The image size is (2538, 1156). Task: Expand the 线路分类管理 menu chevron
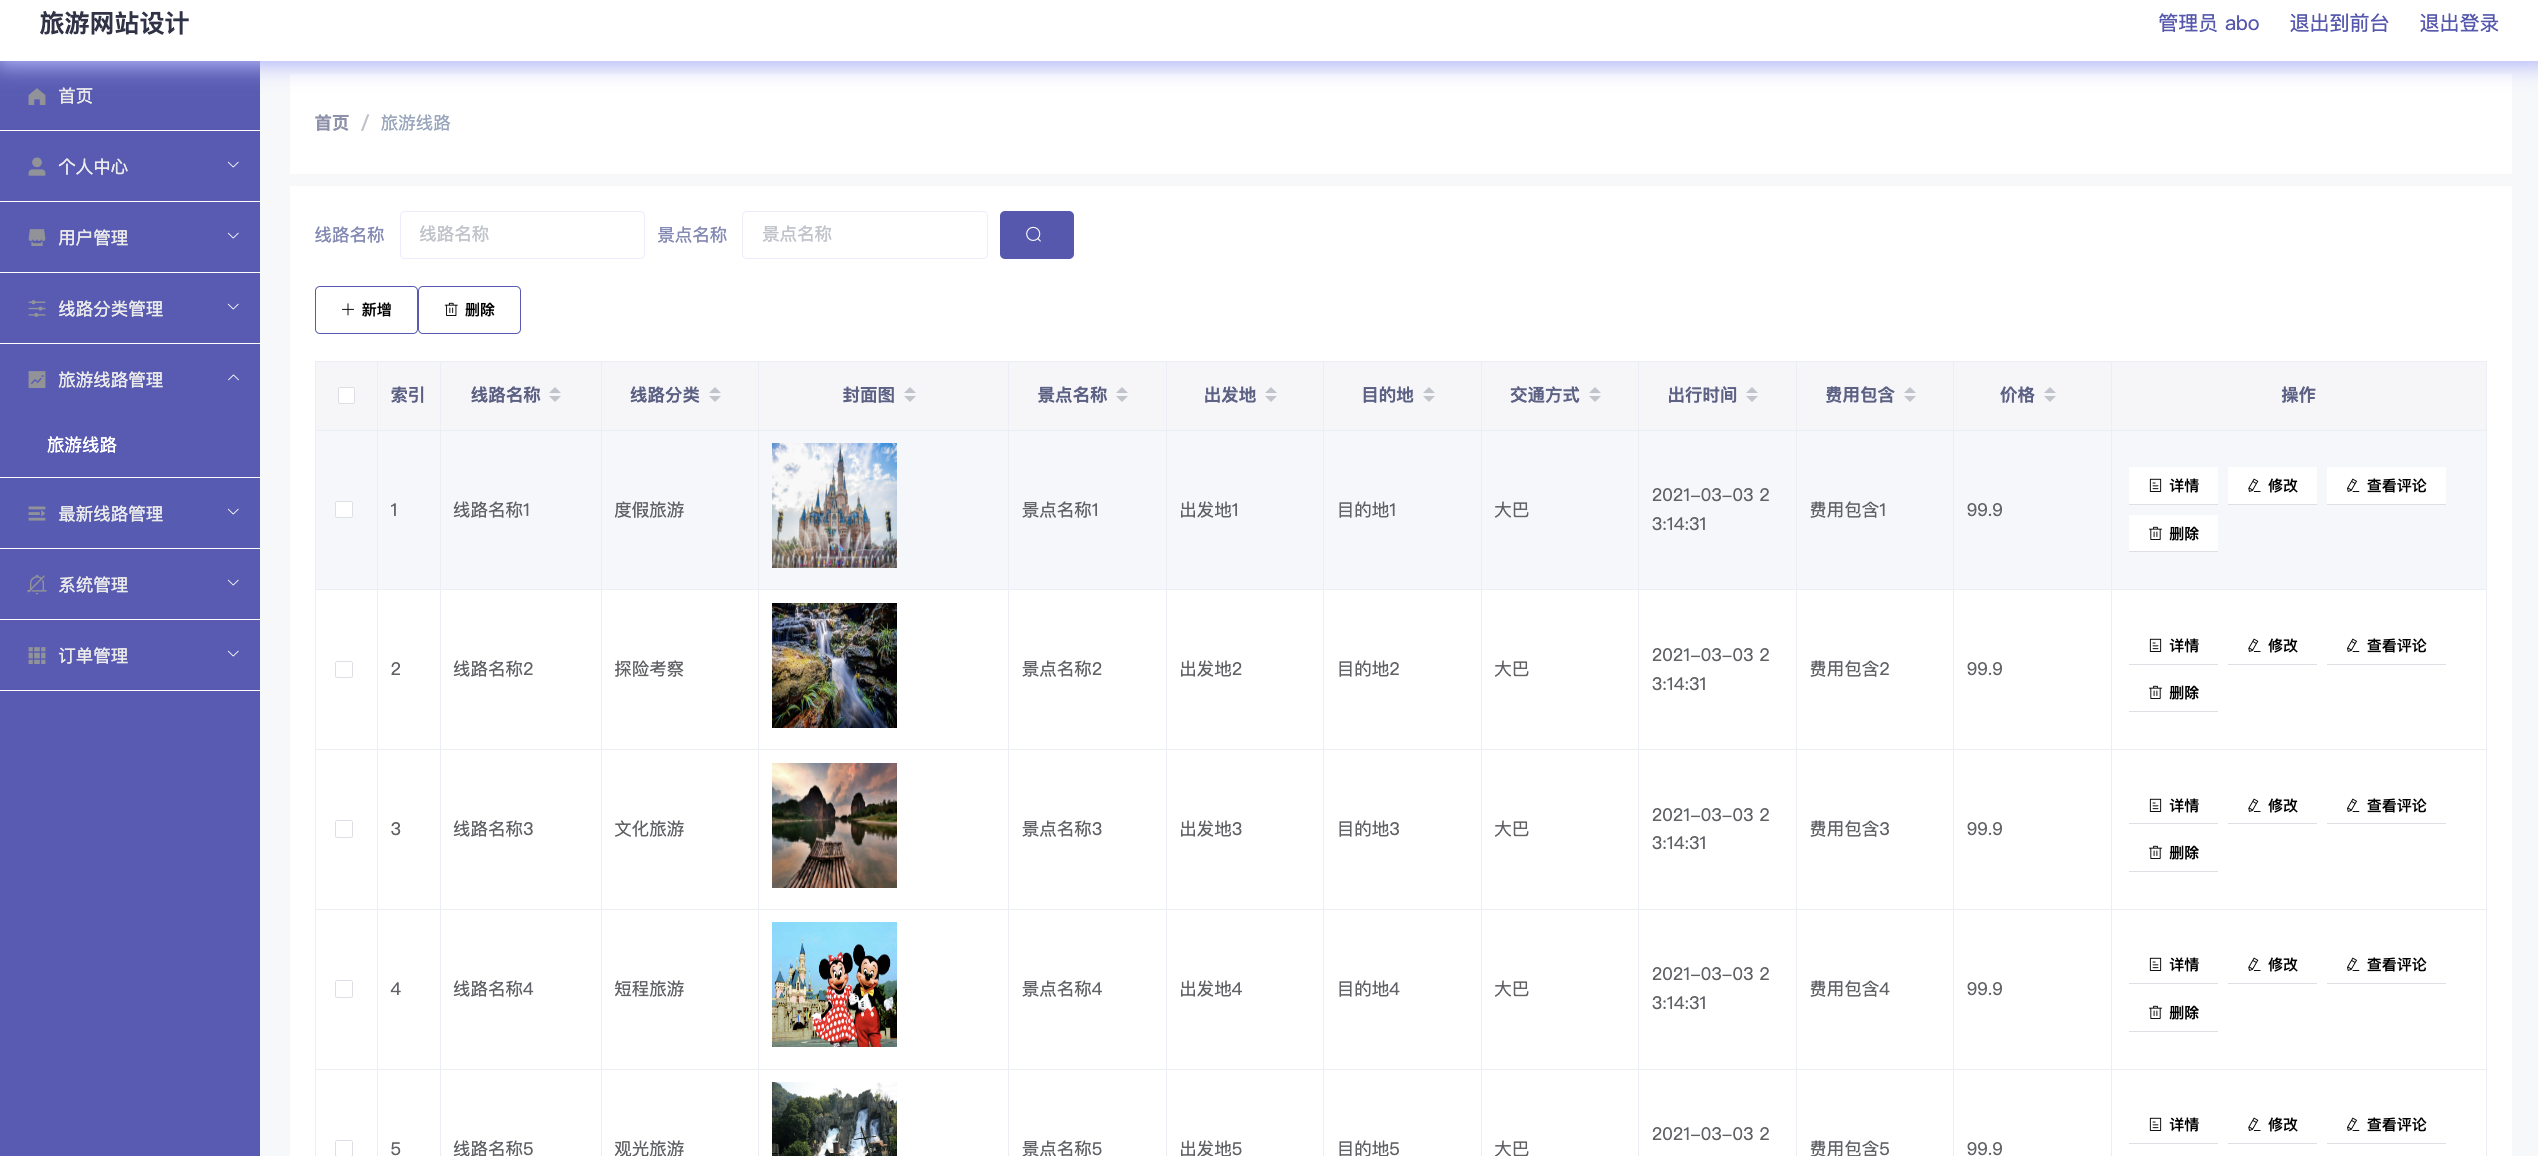coord(233,307)
